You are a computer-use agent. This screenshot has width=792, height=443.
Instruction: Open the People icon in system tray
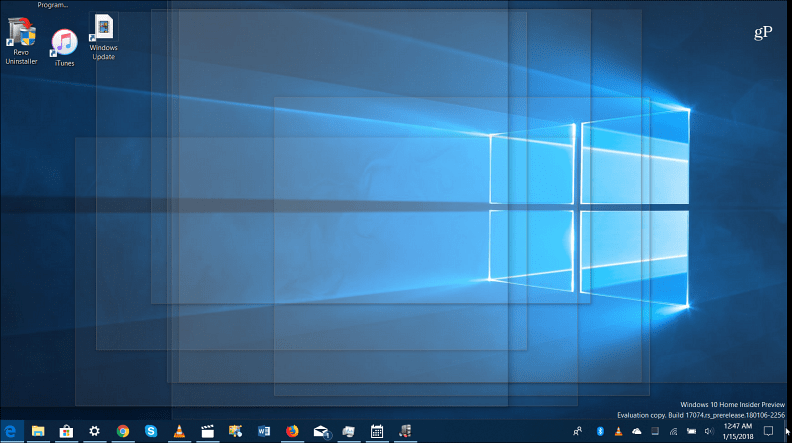click(x=578, y=431)
